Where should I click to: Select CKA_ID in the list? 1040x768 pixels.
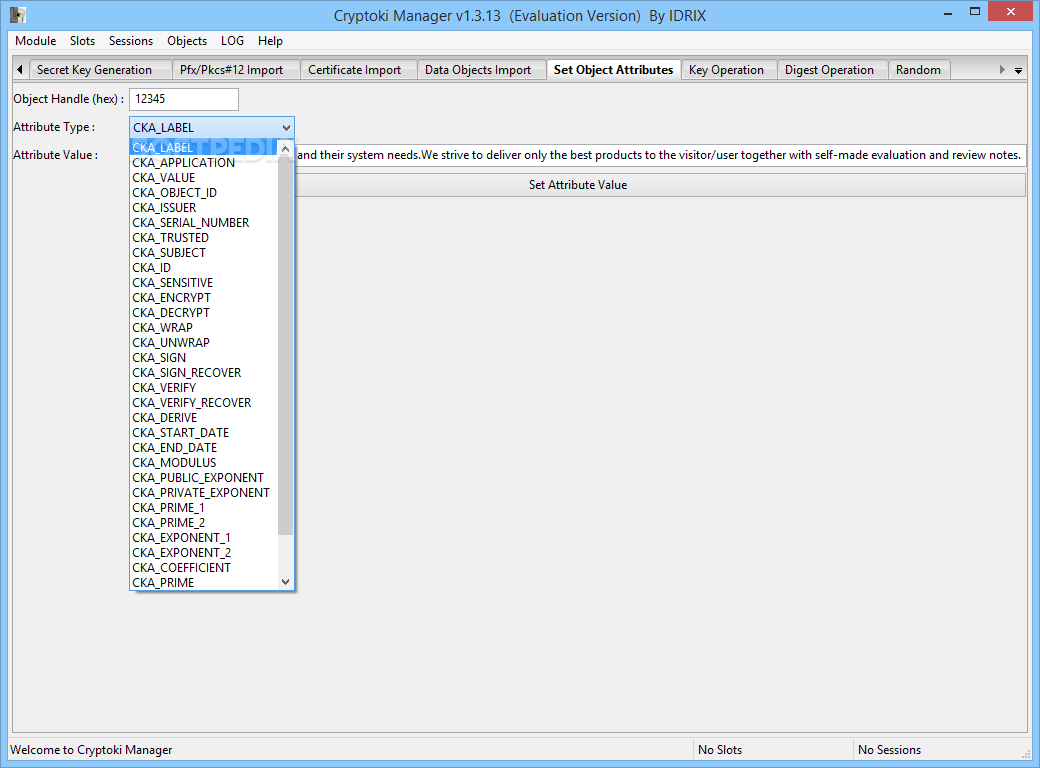click(204, 268)
